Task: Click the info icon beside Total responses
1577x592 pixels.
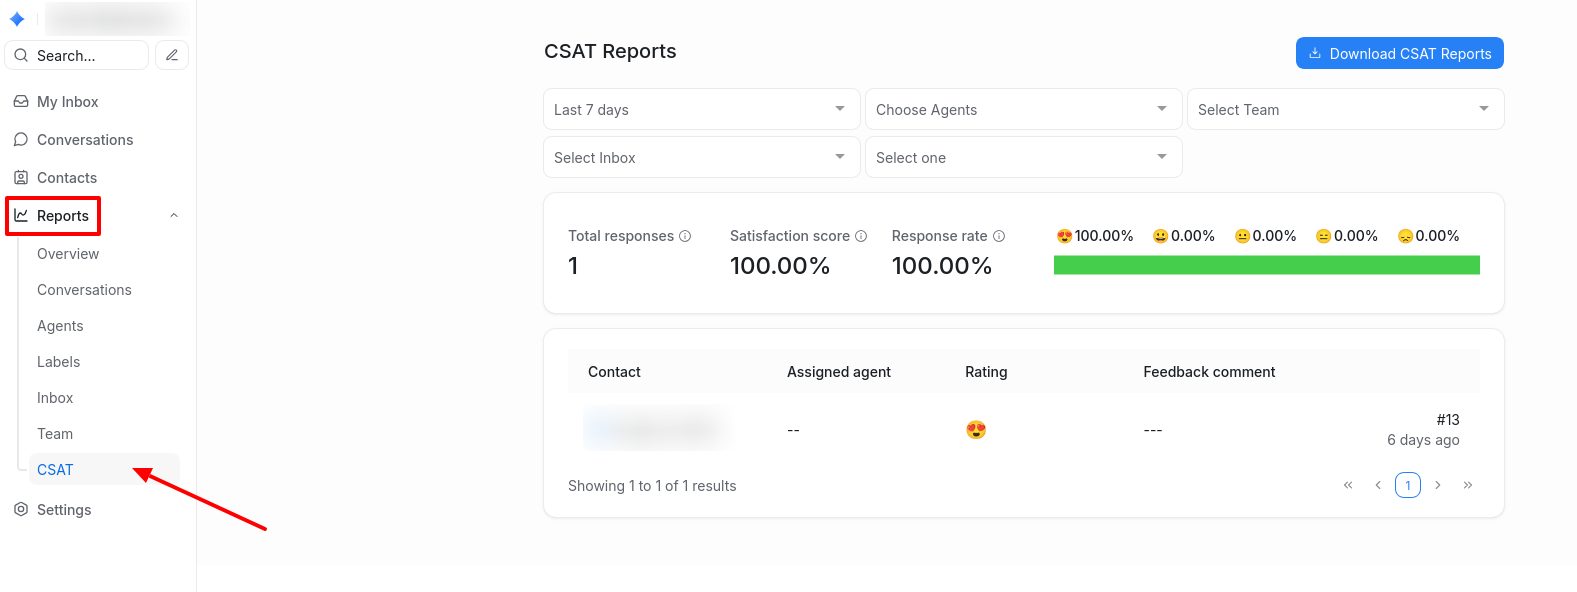Action: point(685,236)
